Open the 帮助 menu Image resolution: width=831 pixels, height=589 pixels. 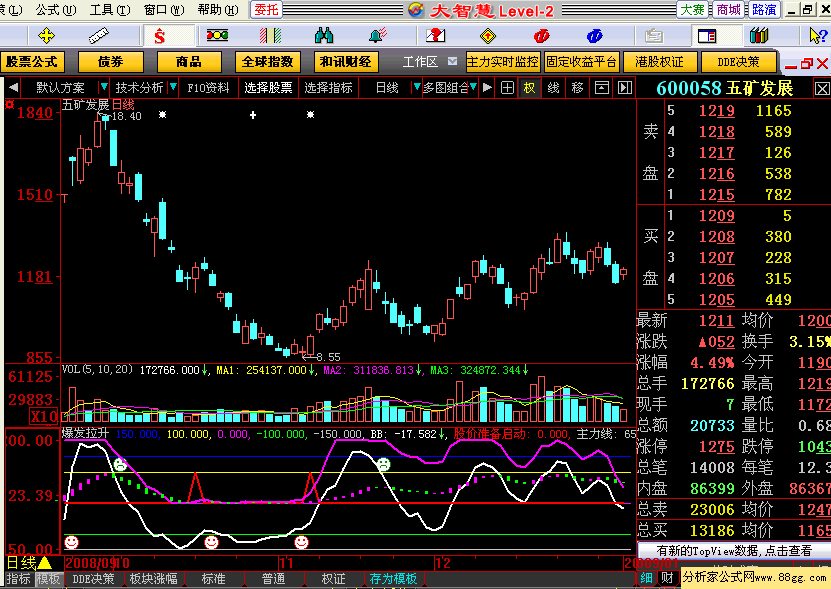point(218,10)
